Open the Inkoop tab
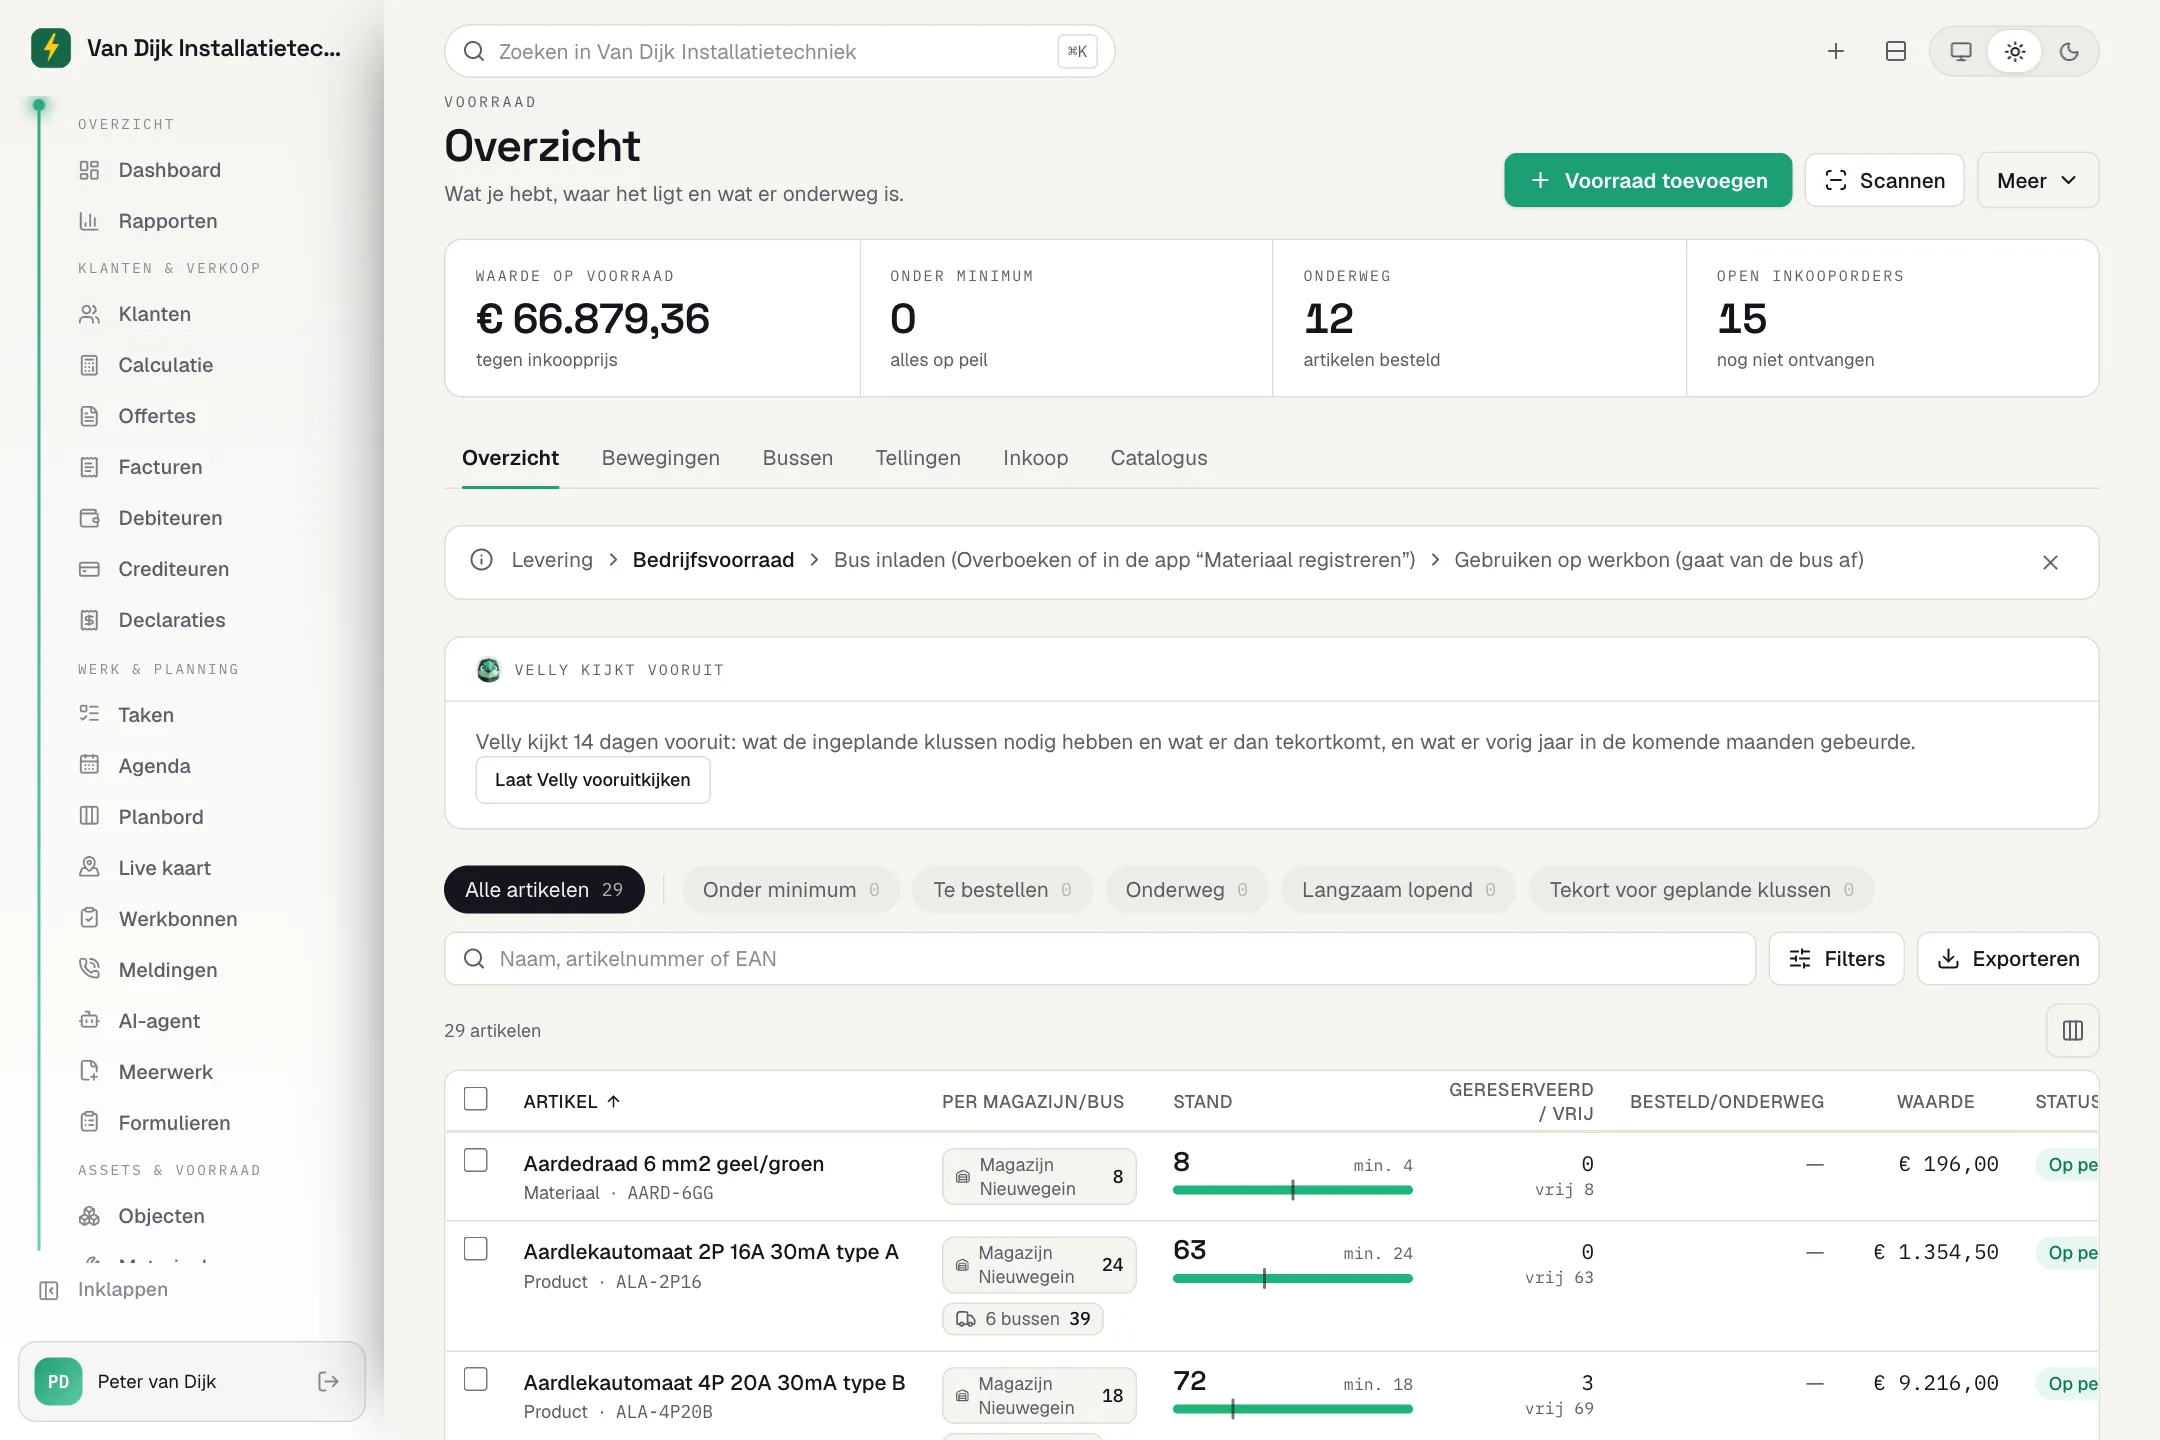Viewport: 2160px width, 1440px height. [1035, 458]
